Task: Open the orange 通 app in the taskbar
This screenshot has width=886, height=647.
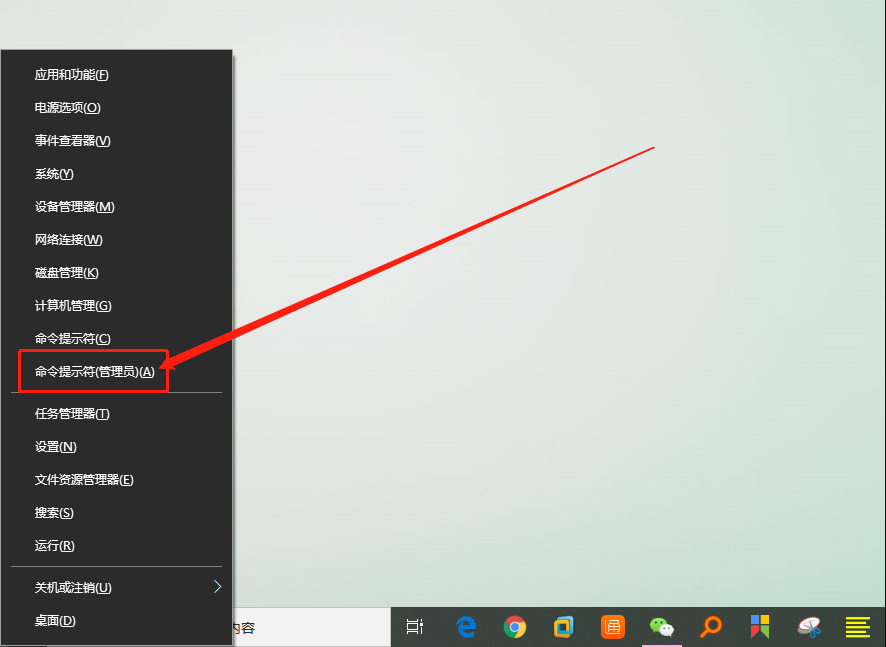Action: [x=612, y=628]
